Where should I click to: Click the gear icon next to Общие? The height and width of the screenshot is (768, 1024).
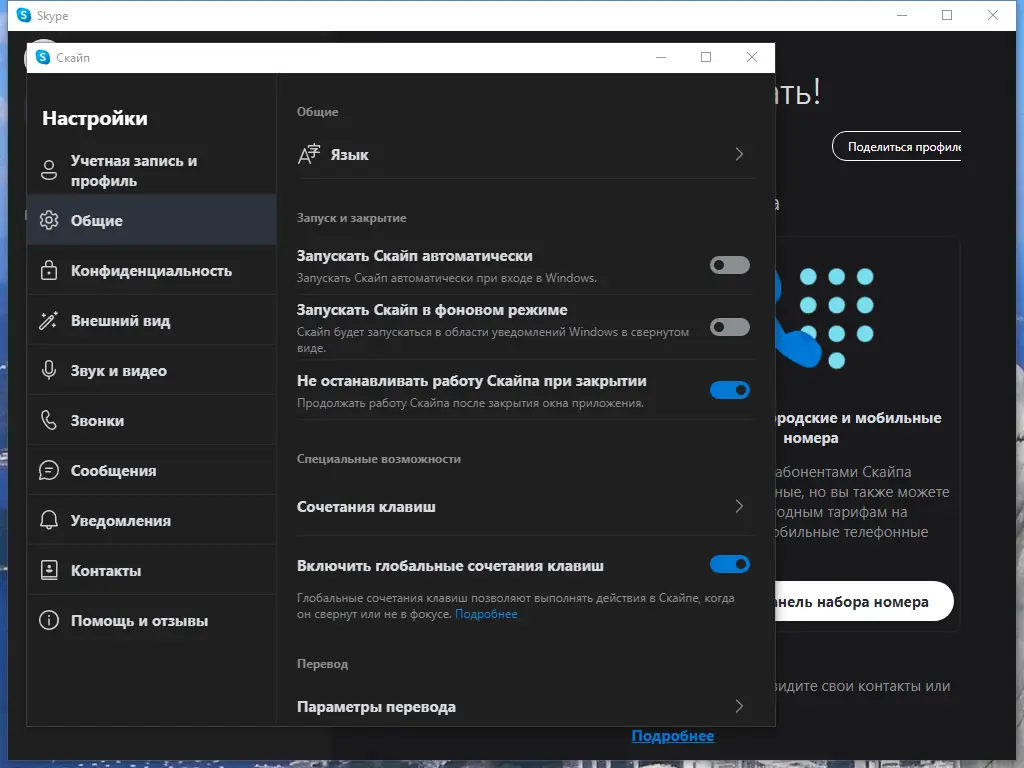48,220
